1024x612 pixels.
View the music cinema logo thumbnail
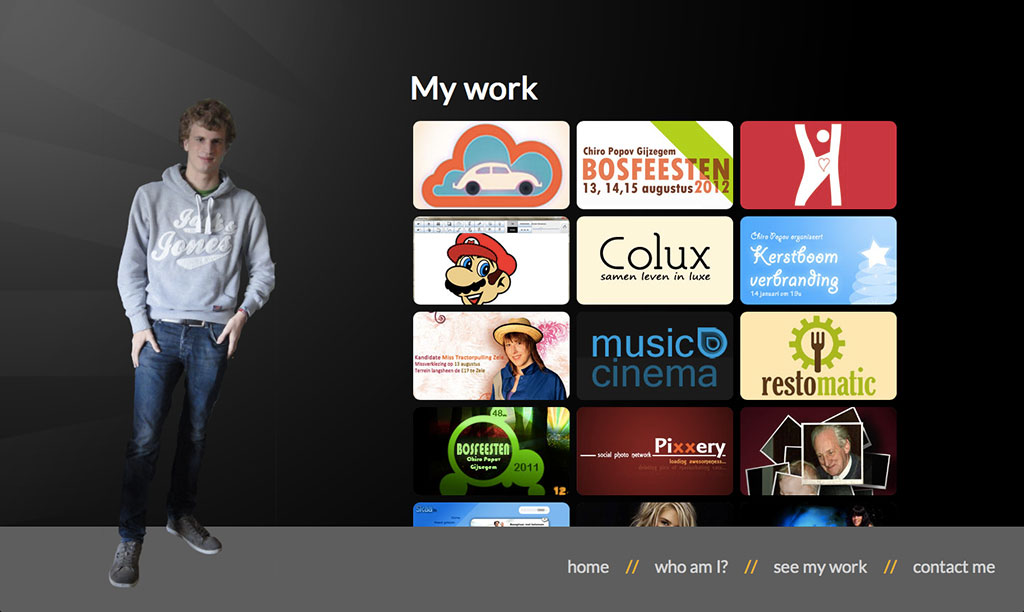click(x=654, y=356)
